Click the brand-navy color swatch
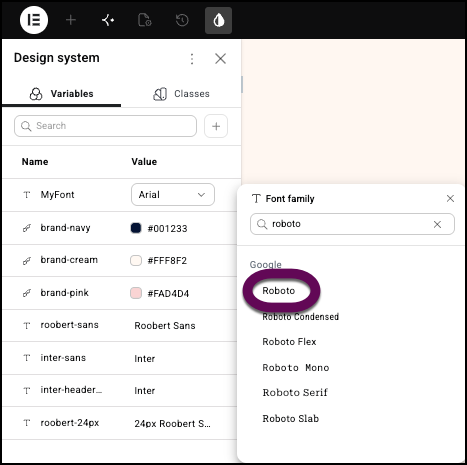This screenshot has height=465, width=467. coord(136,228)
